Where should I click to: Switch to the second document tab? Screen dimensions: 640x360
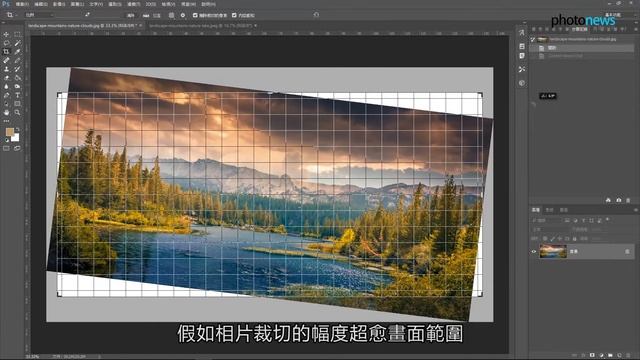click(200, 26)
